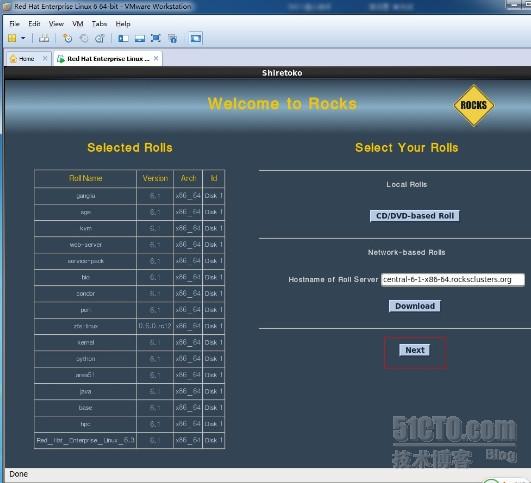Screen dimensions: 531x483
Task: Click the Unity mode toolbar icon
Action: click(172, 38)
